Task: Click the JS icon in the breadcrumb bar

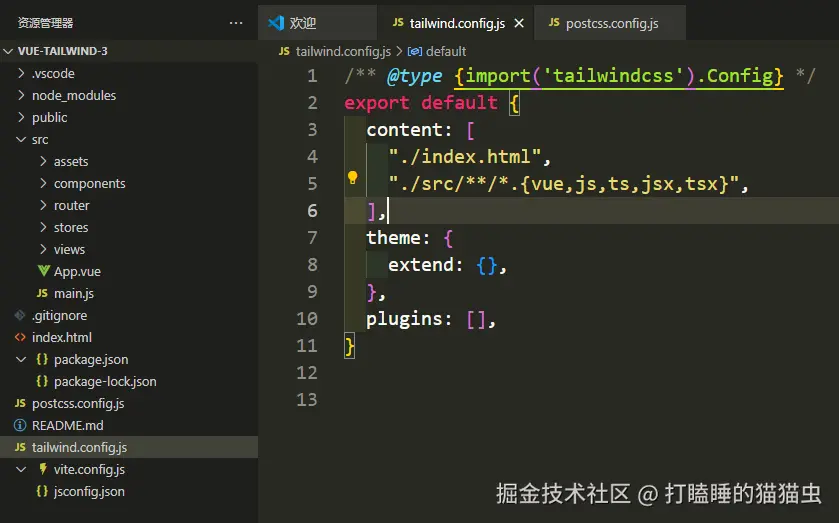Action: (x=284, y=51)
